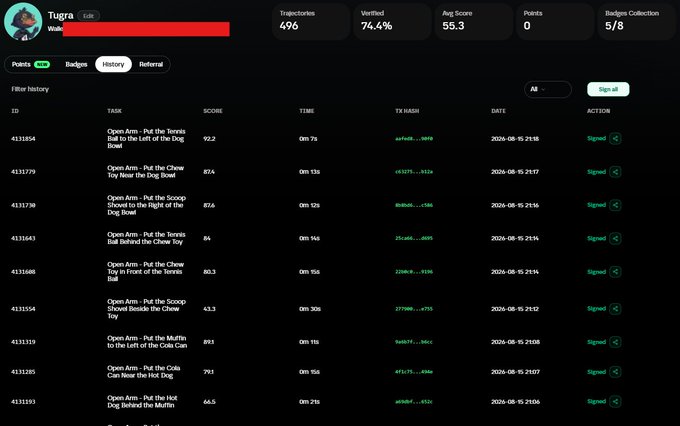Screen dimensions: 680x426
Task: Click the Sign all button
Action: pos(608,89)
